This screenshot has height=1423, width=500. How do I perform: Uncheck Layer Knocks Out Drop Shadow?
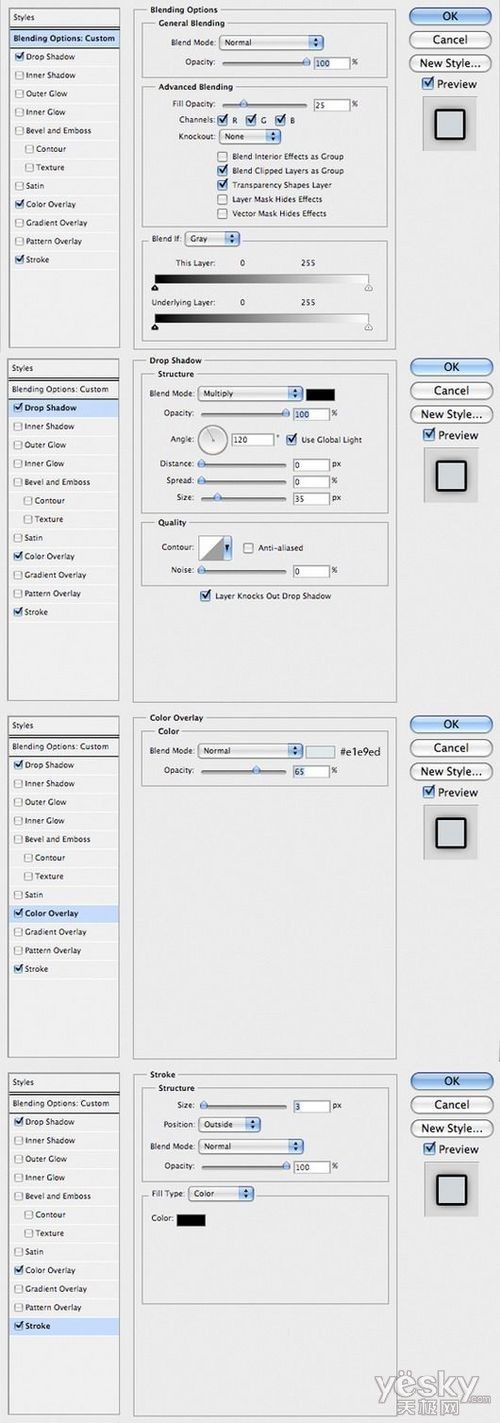coord(205,596)
